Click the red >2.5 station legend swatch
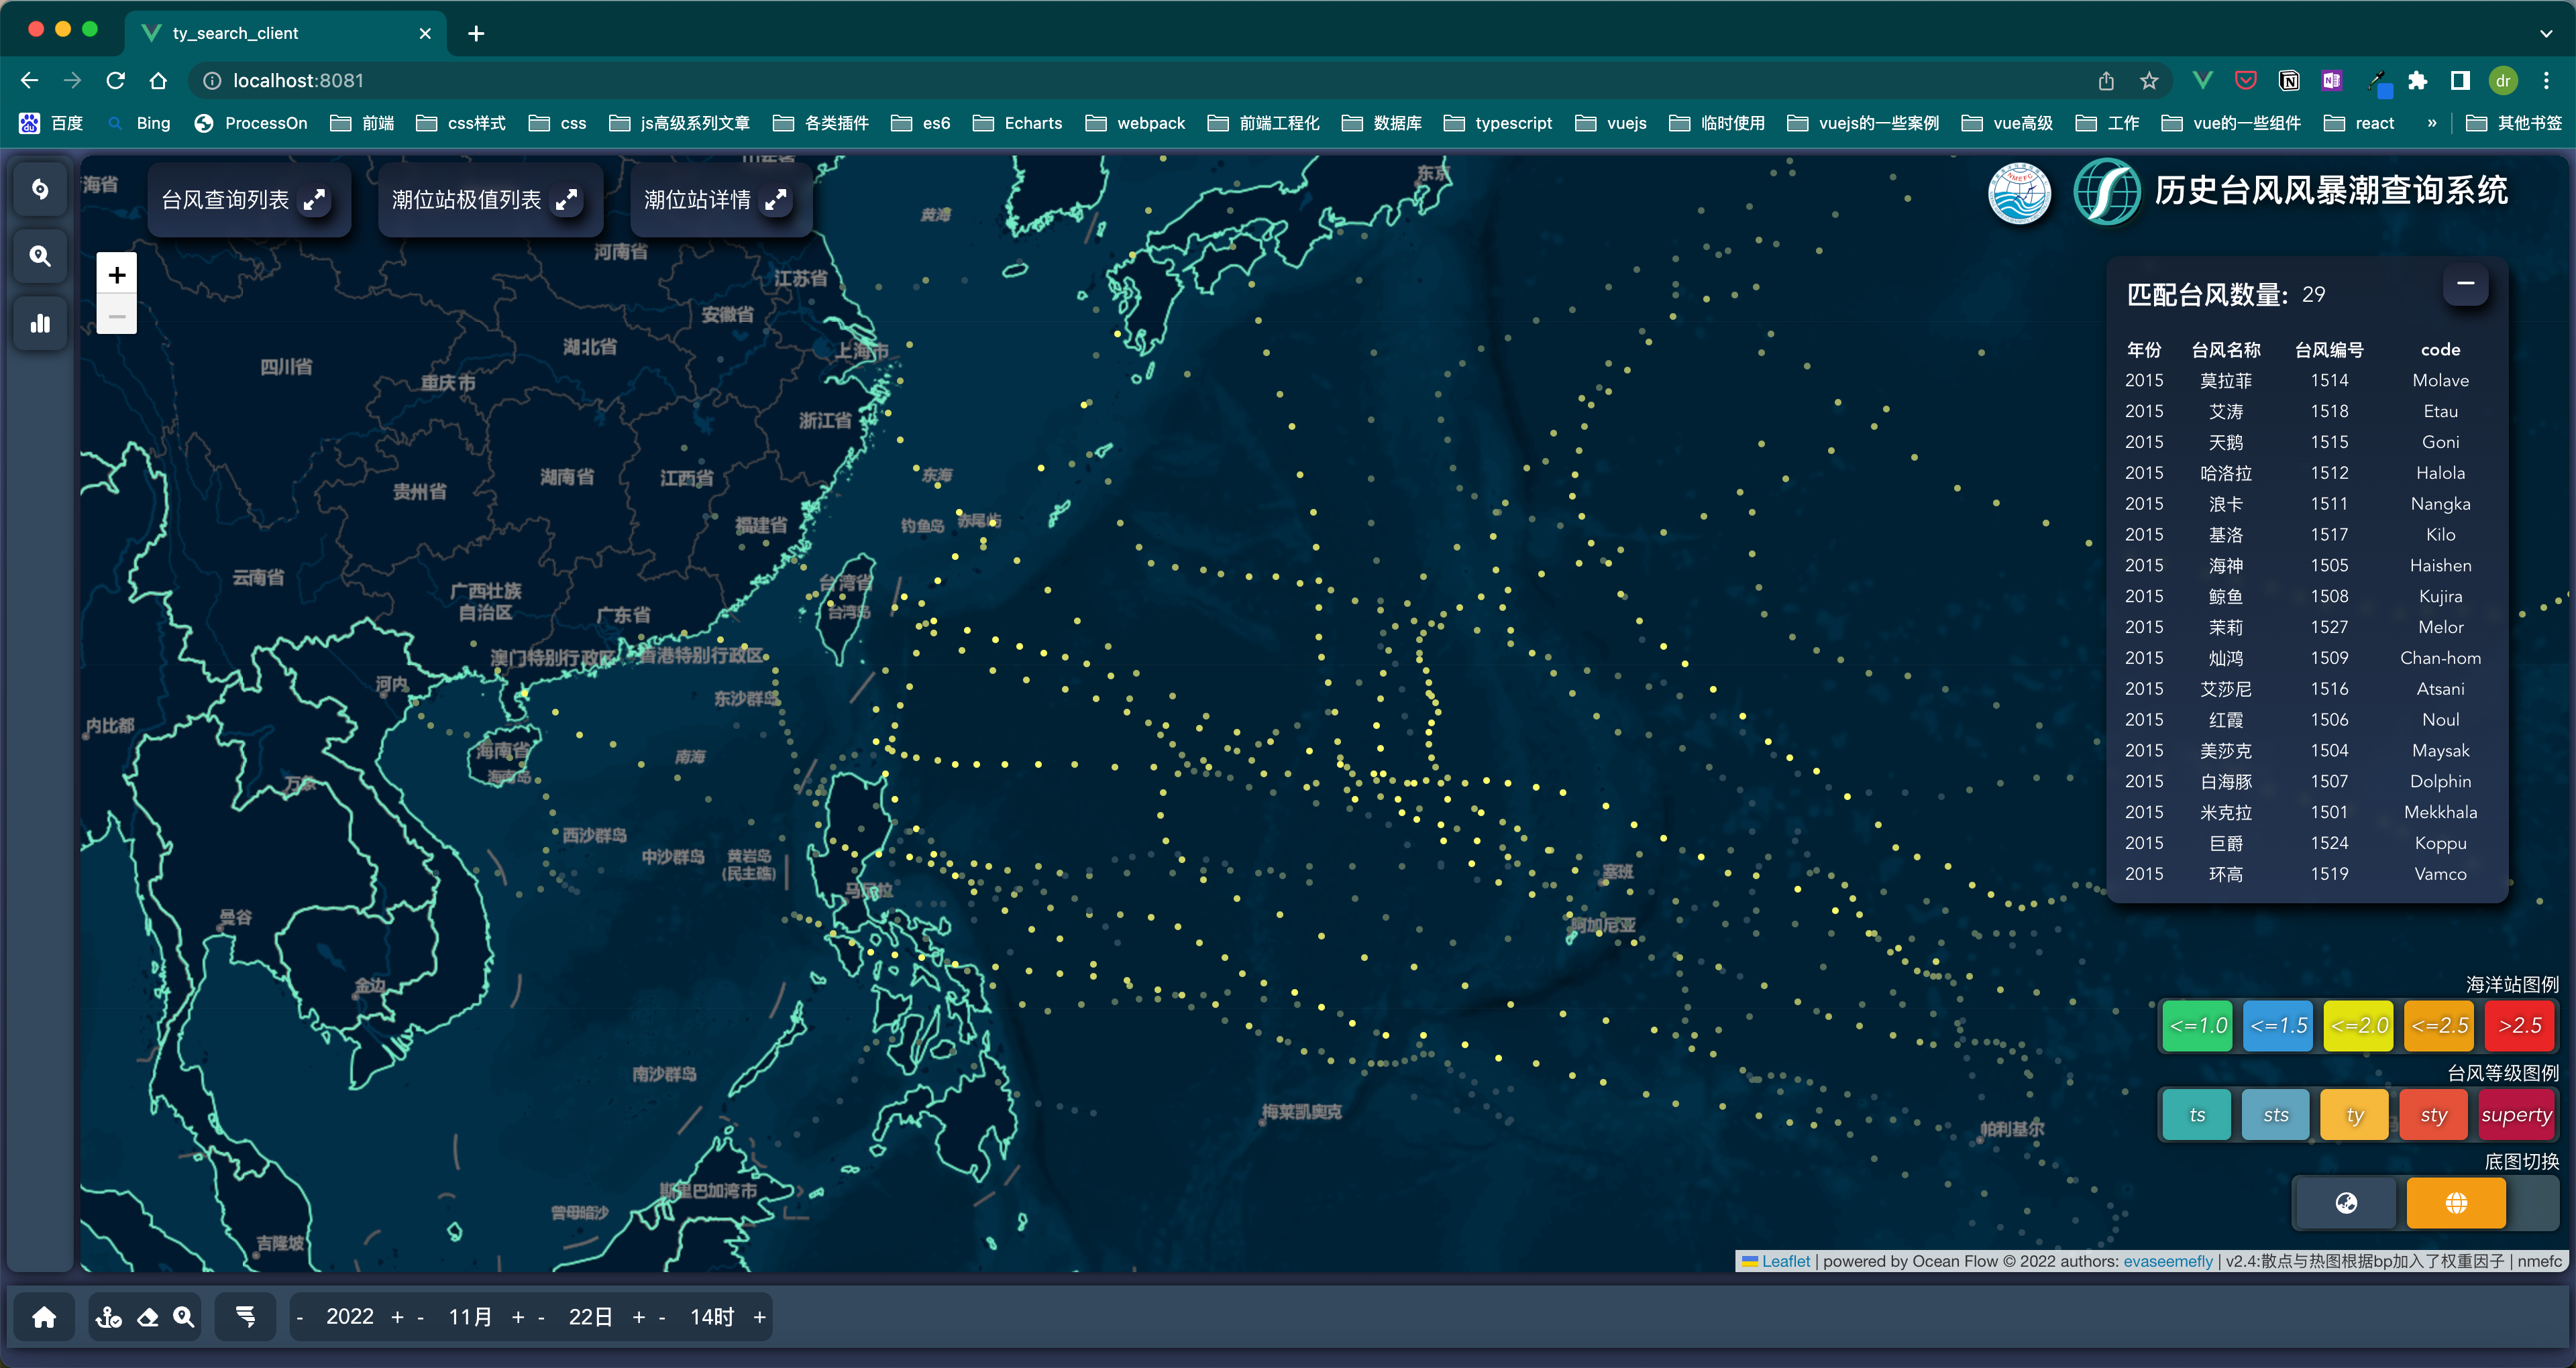This screenshot has height=1368, width=2576. pos(2519,1026)
